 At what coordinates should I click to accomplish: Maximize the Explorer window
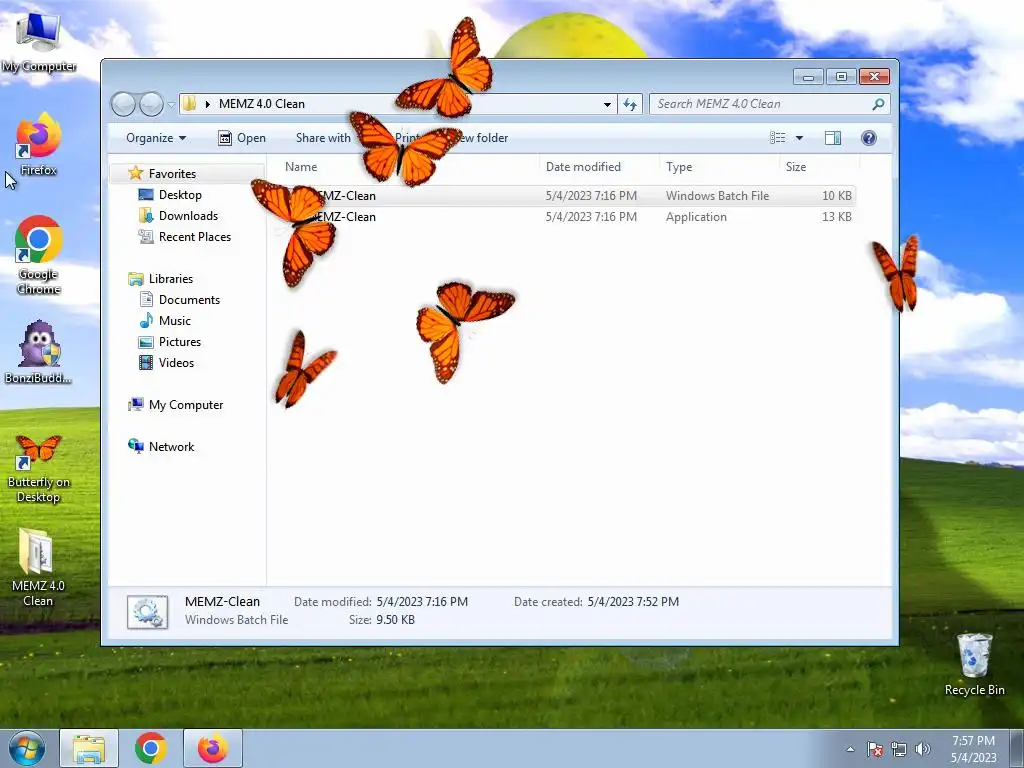pos(841,77)
